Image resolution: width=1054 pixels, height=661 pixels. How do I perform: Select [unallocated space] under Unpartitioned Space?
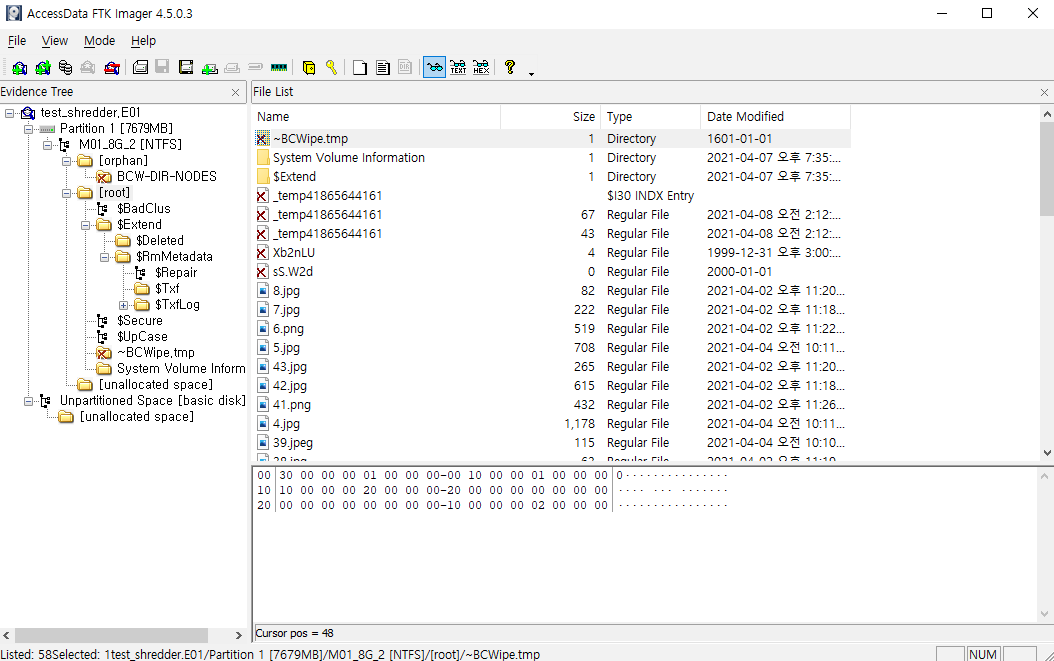click(x=136, y=417)
